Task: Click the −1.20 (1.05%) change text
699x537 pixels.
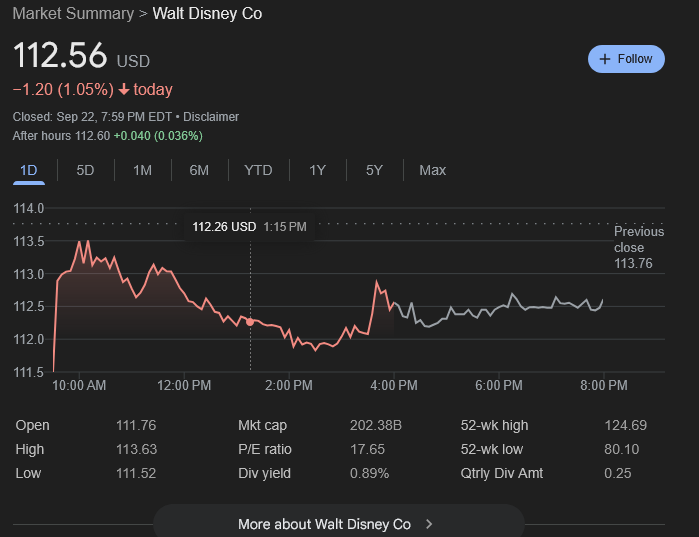Action: pos(63,90)
